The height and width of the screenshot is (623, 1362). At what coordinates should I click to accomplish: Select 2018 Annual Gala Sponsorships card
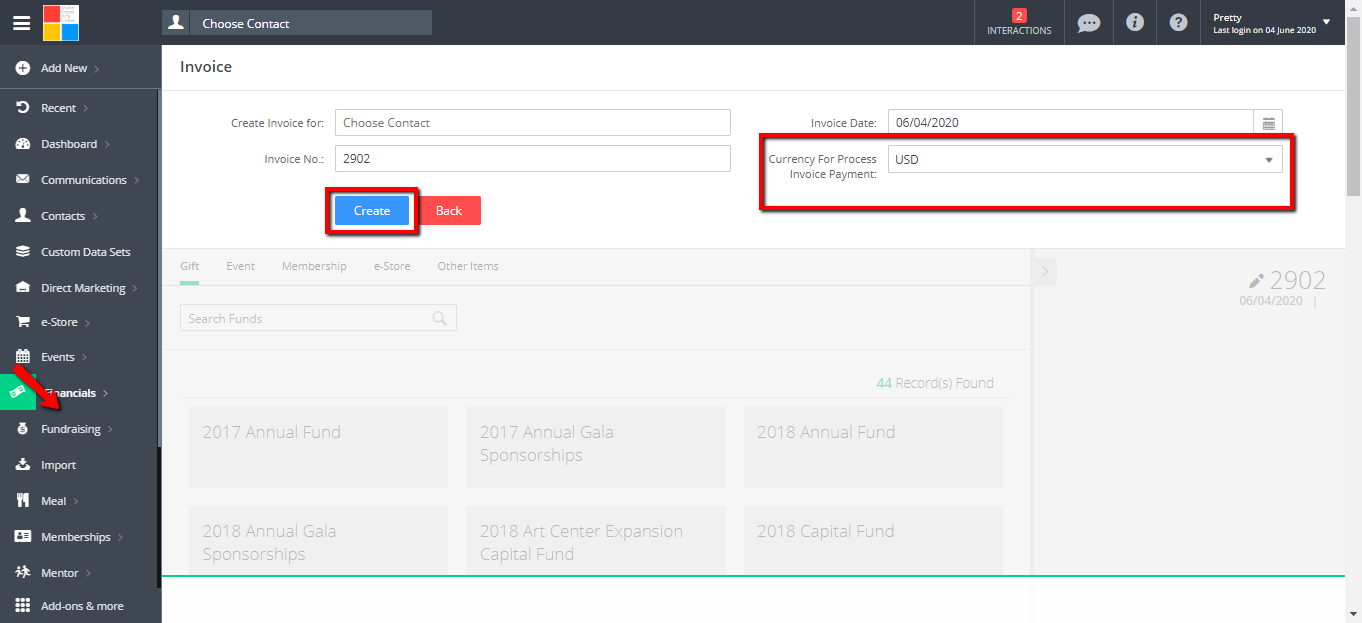click(x=318, y=540)
